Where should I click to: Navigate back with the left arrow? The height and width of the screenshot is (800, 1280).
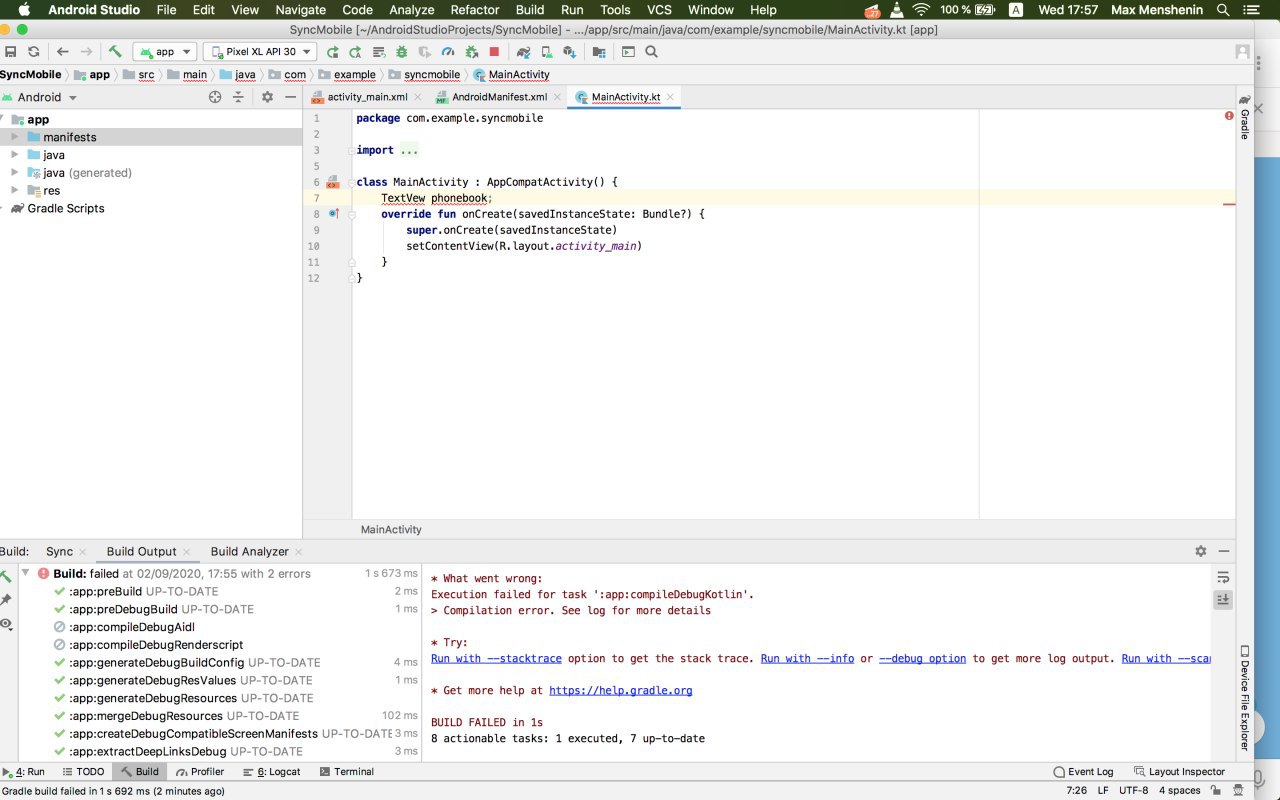63,52
